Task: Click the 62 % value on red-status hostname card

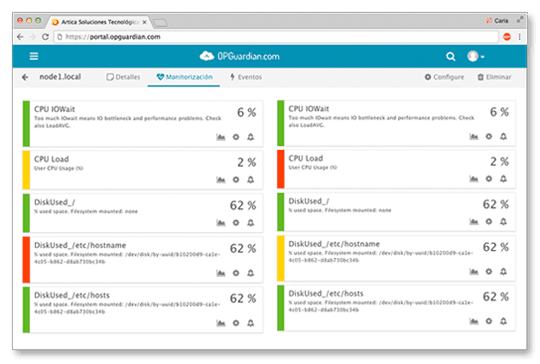Action: [243, 248]
